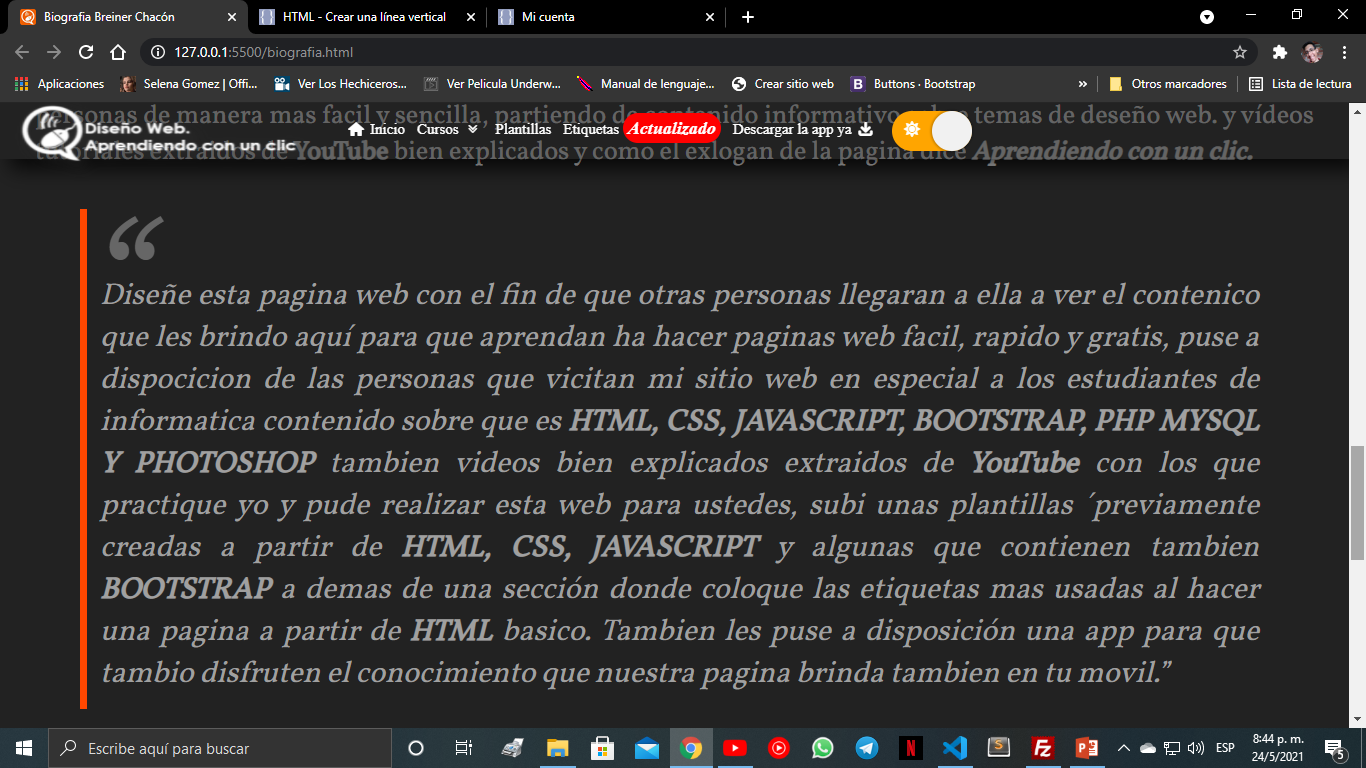Open the Plantillas page link
The image size is (1366, 768).
523,129
